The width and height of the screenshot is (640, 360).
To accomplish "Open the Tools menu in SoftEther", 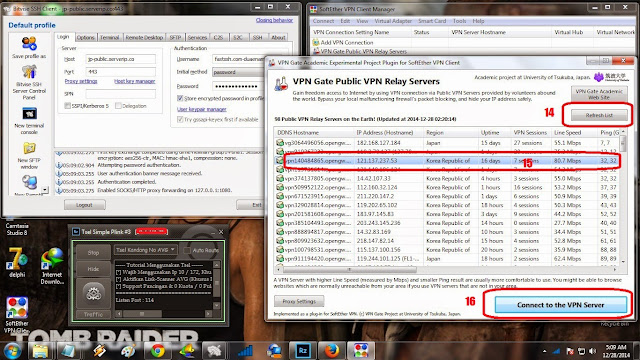I will tap(459, 21).
